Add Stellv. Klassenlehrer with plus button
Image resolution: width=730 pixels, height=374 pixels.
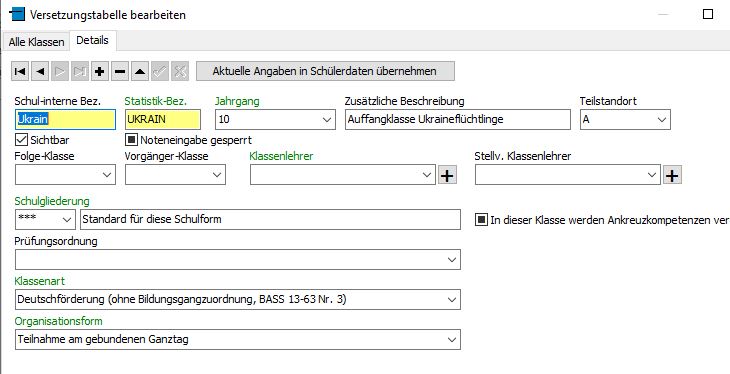[672, 175]
